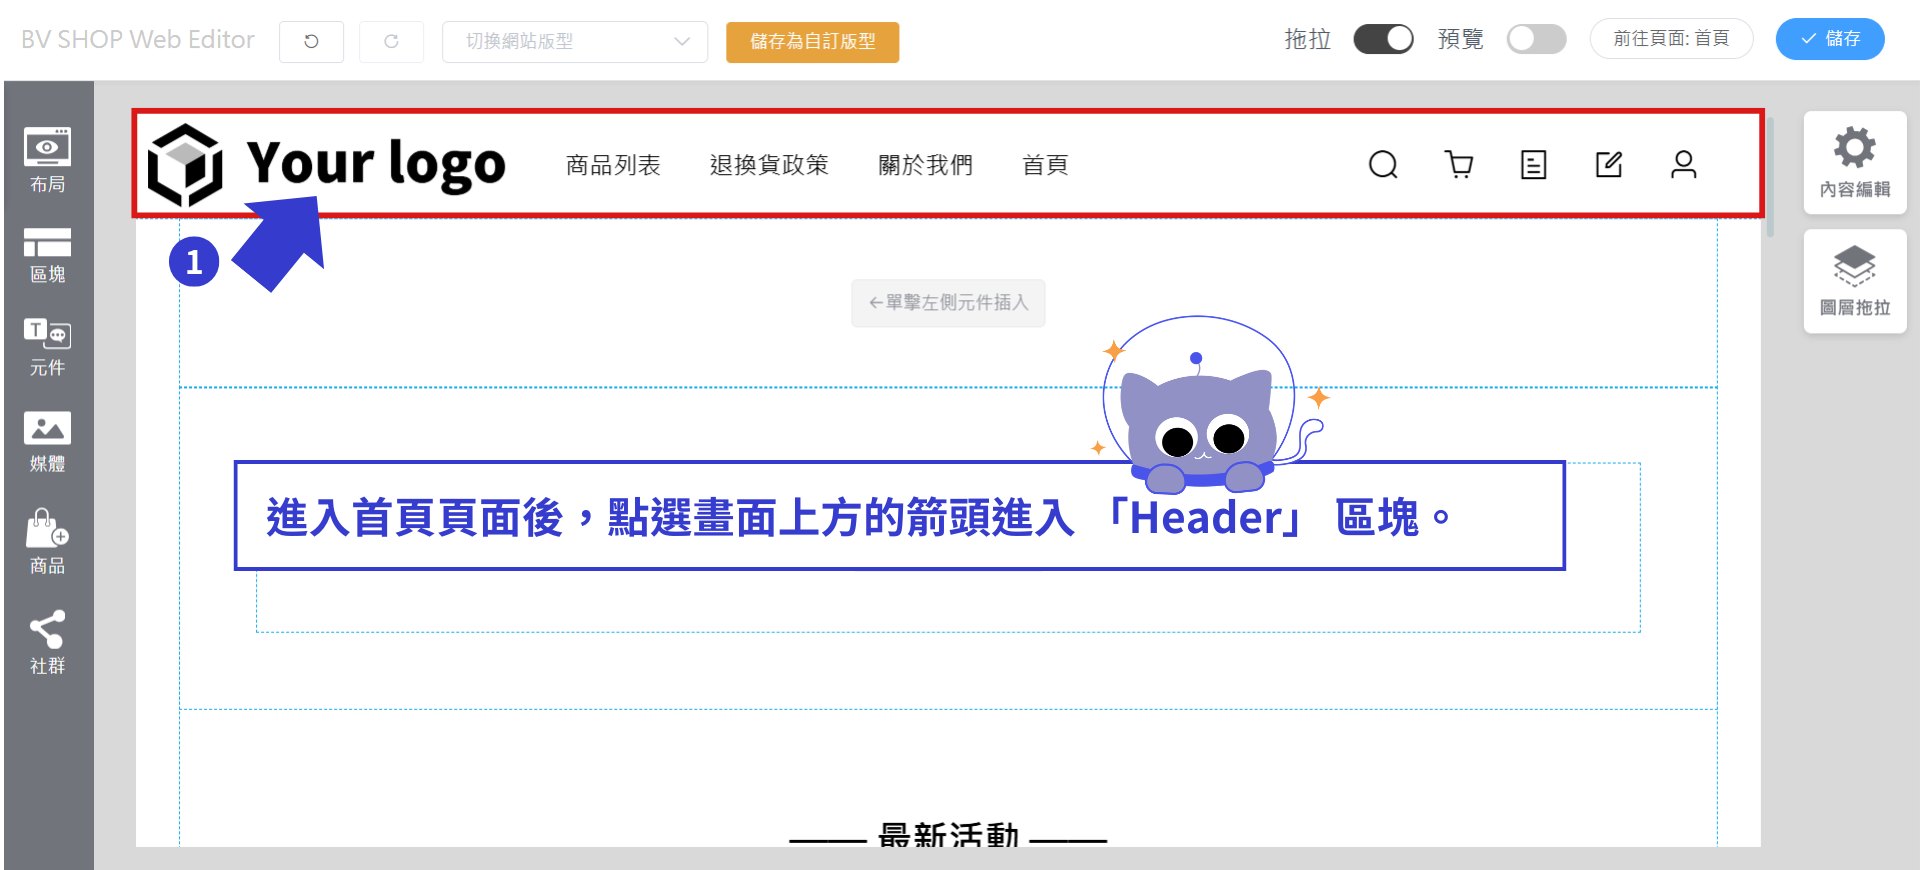Image resolution: width=1920 pixels, height=870 pixels.
Task: Open the 區塊 blocks panel
Action: (x=48, y=256)
